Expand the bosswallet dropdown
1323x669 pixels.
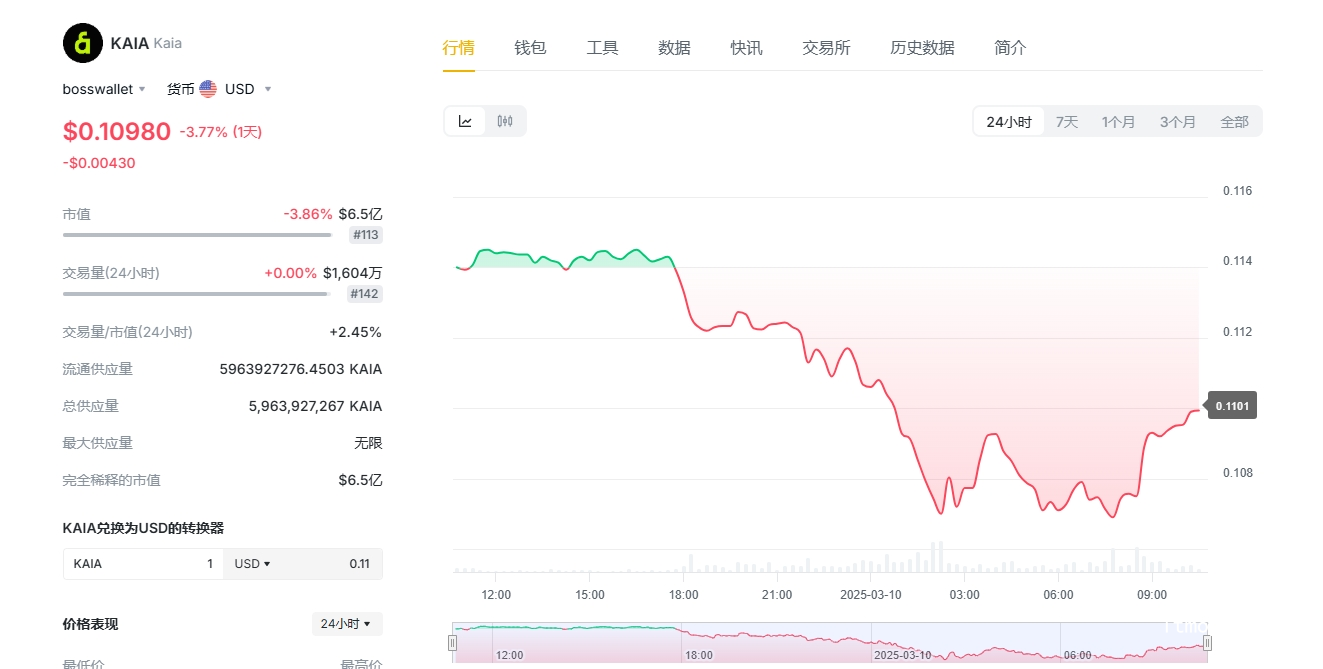click(x=104, y=89)
